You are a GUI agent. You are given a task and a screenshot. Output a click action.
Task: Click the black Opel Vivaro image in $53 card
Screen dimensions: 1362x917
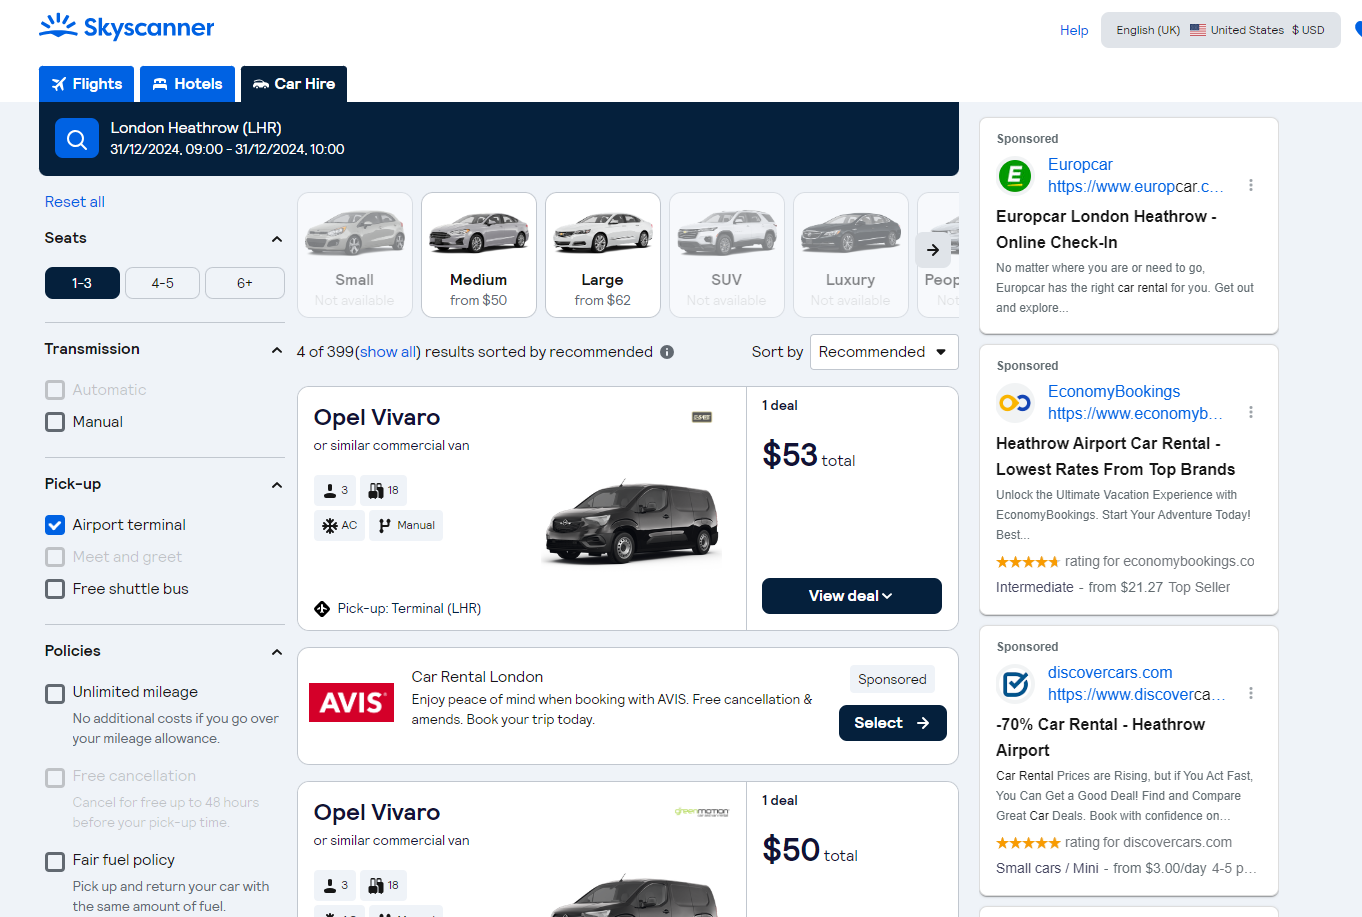coord(632,521)
